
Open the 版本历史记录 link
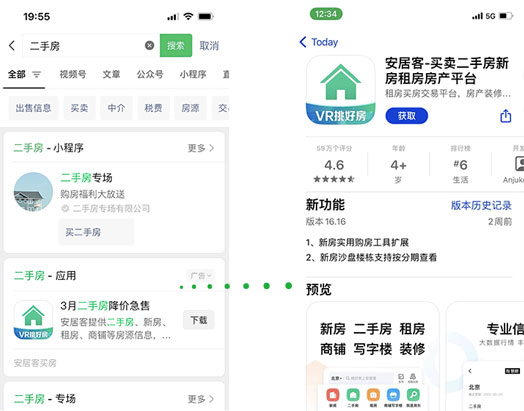481,206
